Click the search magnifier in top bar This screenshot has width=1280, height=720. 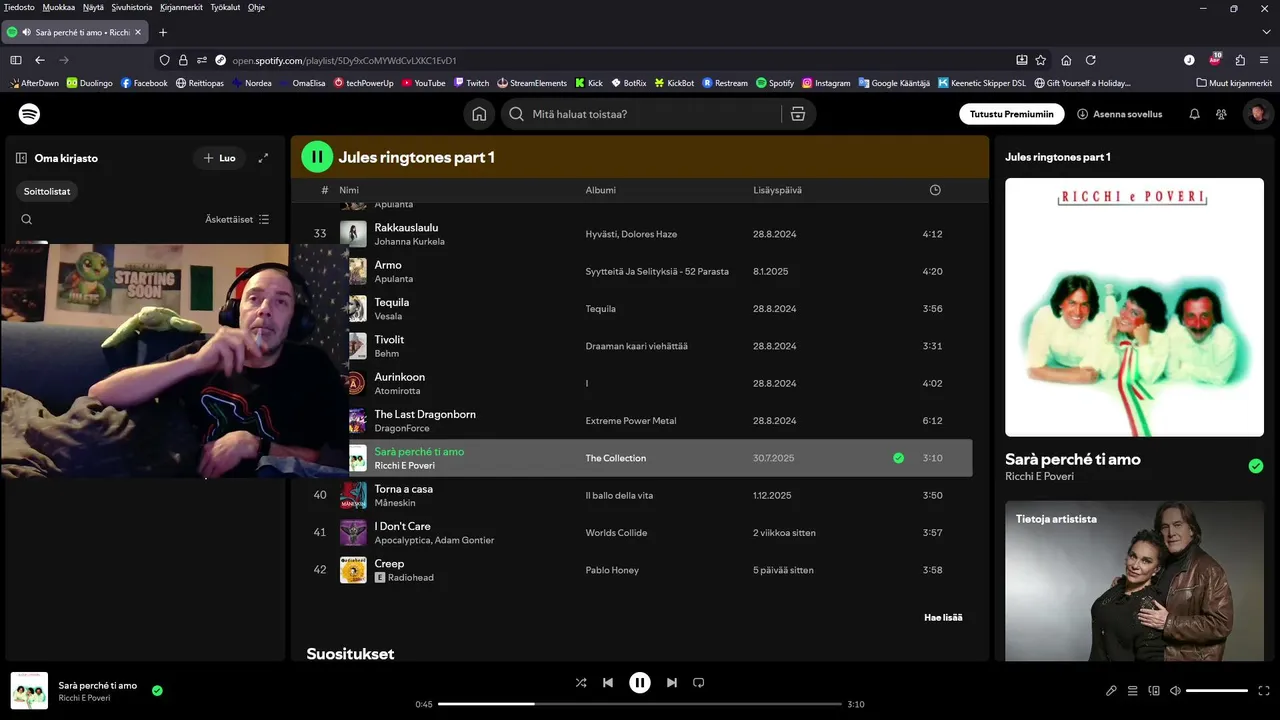pyautogui.click(x=516, y=114)
